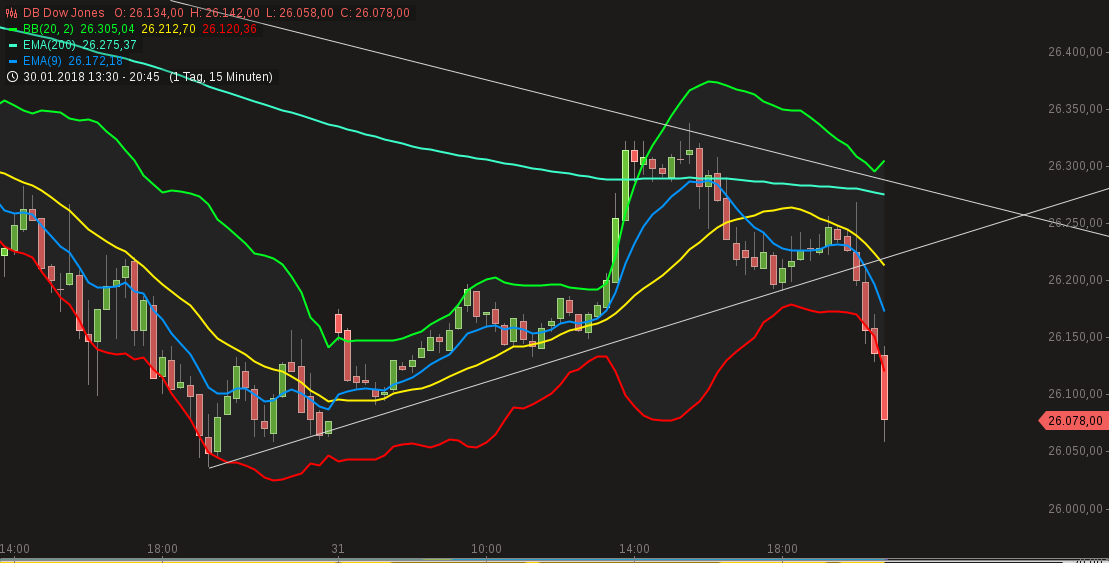
Task: Click upper Bollinger value 26.305,04
Action: [108, 29]
